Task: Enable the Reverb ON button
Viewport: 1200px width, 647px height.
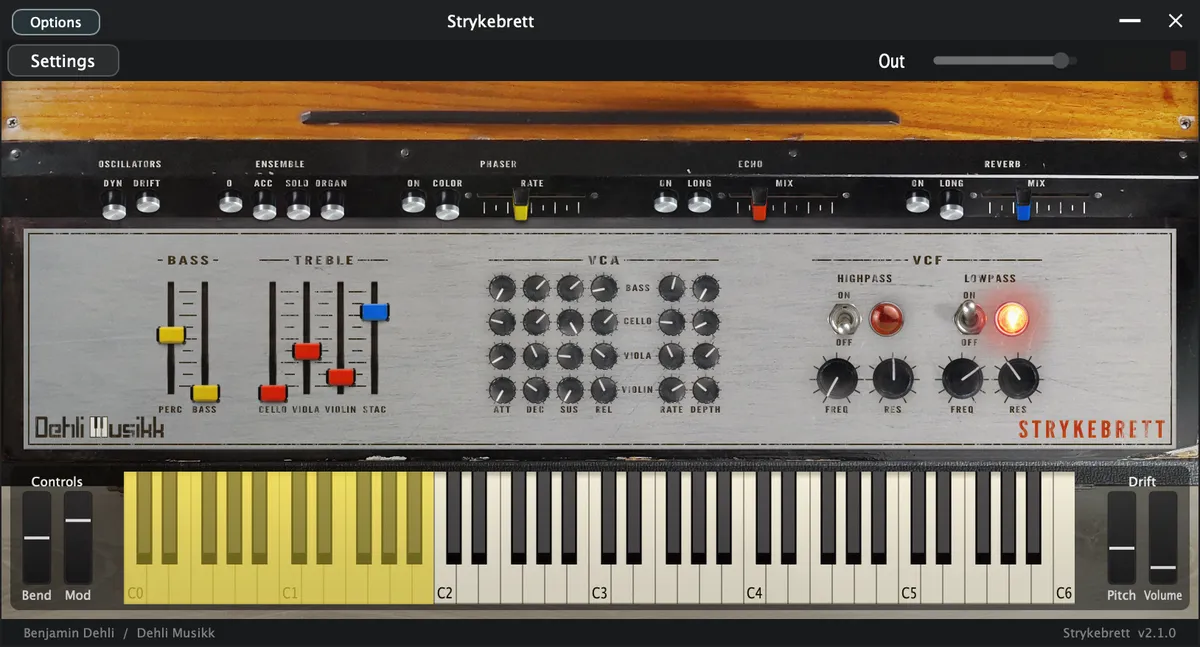Action: pos(917,203)
